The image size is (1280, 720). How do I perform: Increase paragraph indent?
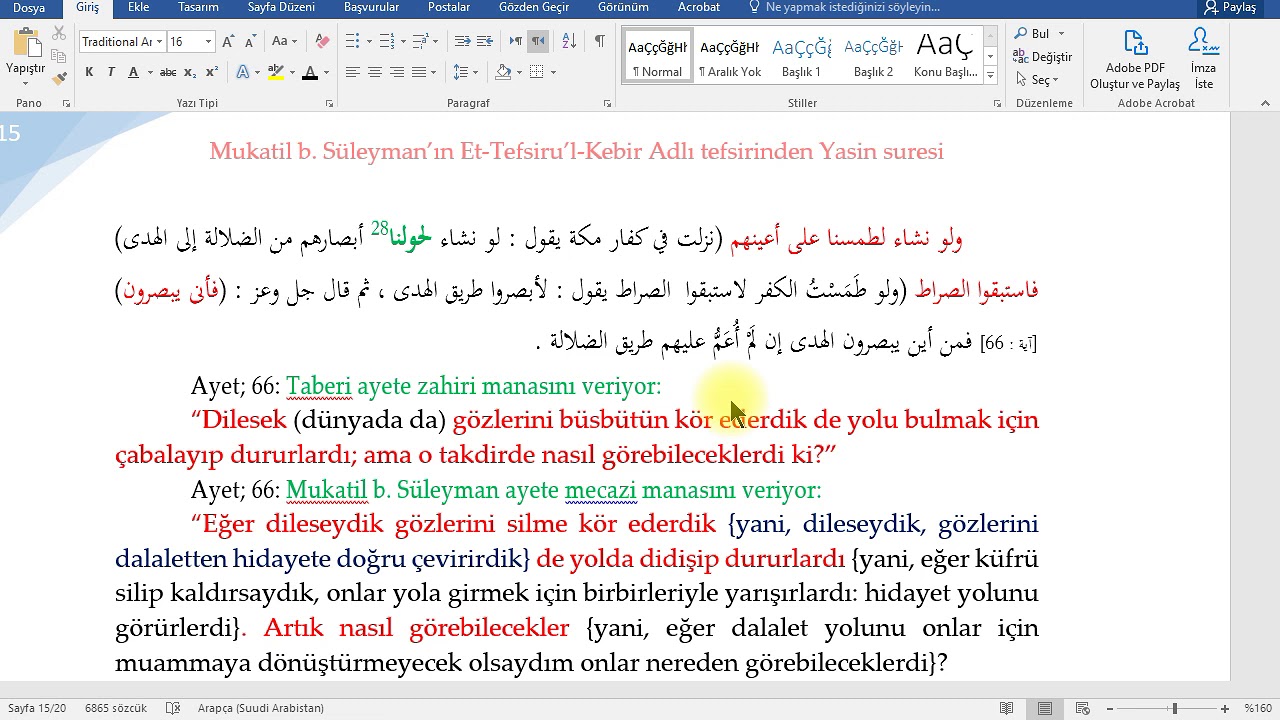click(484, 42)
